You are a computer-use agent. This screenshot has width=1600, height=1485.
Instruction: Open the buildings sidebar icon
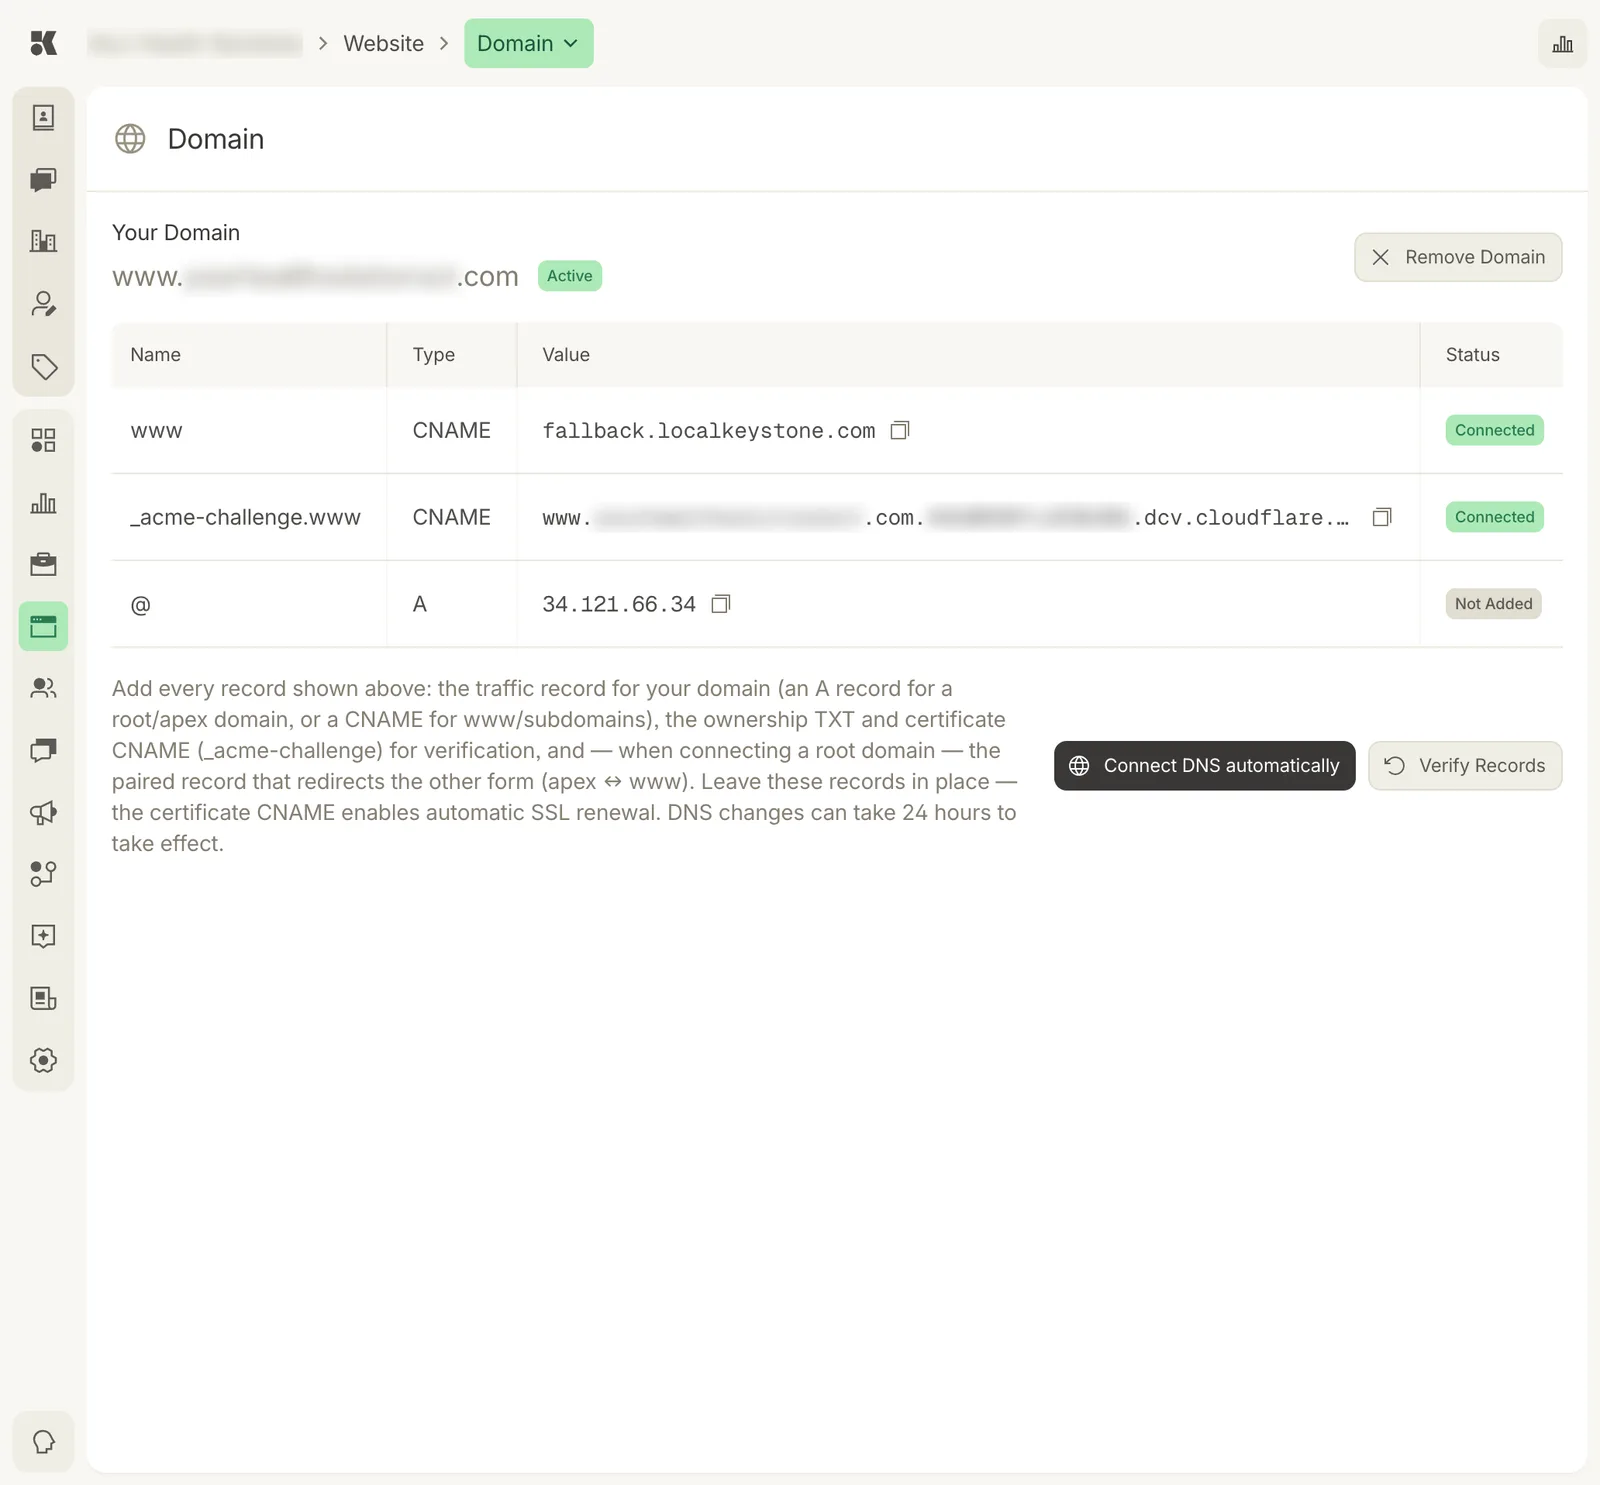43,241
